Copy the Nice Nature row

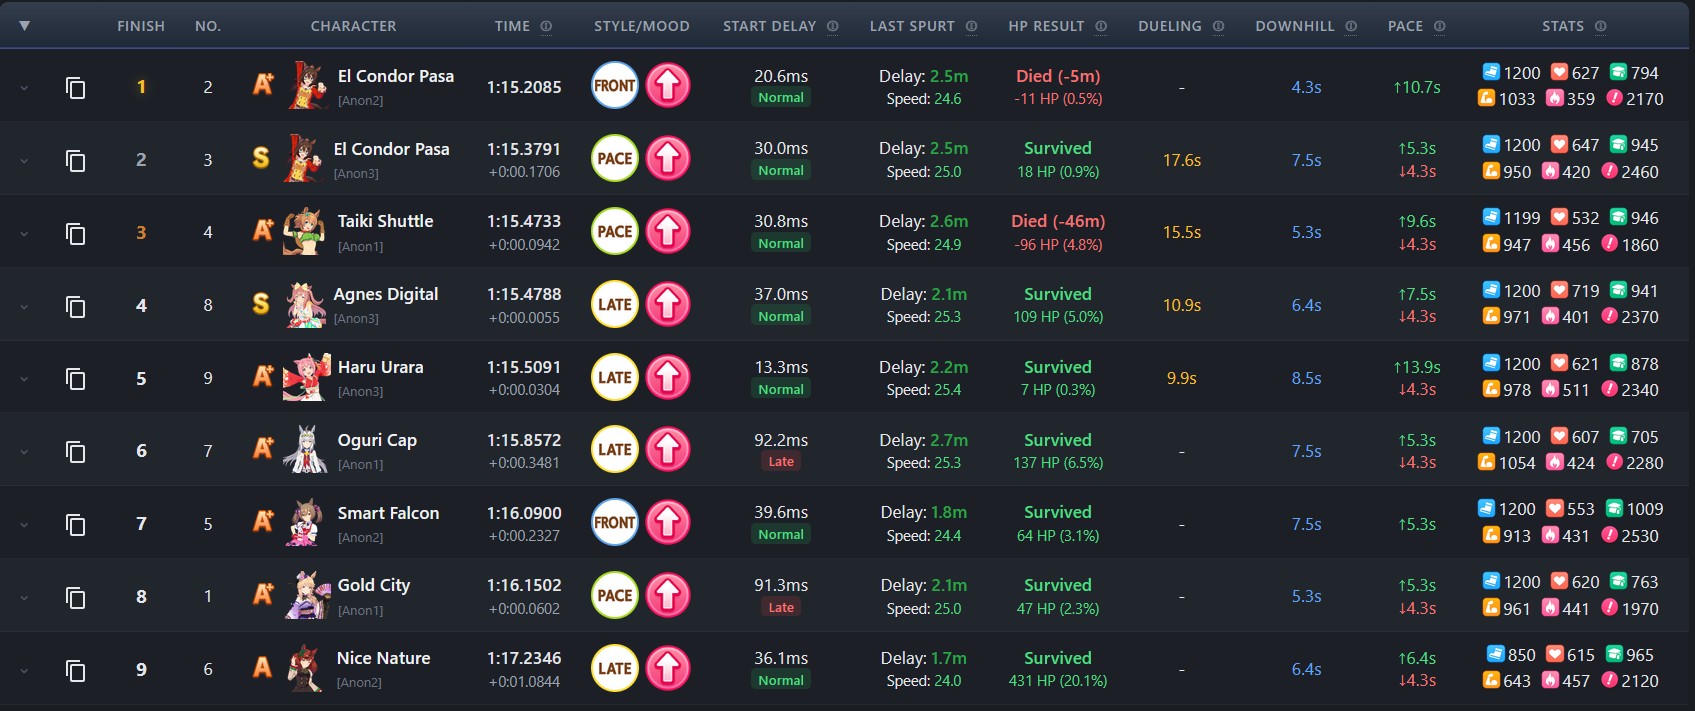pyautogui.click(x=75, y=670)
